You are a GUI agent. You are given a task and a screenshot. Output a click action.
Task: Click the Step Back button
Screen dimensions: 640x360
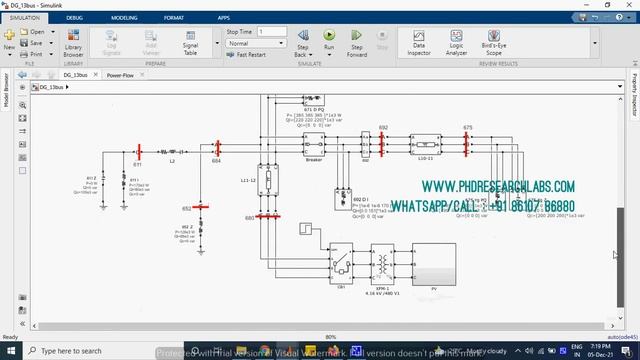click(303, 43)
